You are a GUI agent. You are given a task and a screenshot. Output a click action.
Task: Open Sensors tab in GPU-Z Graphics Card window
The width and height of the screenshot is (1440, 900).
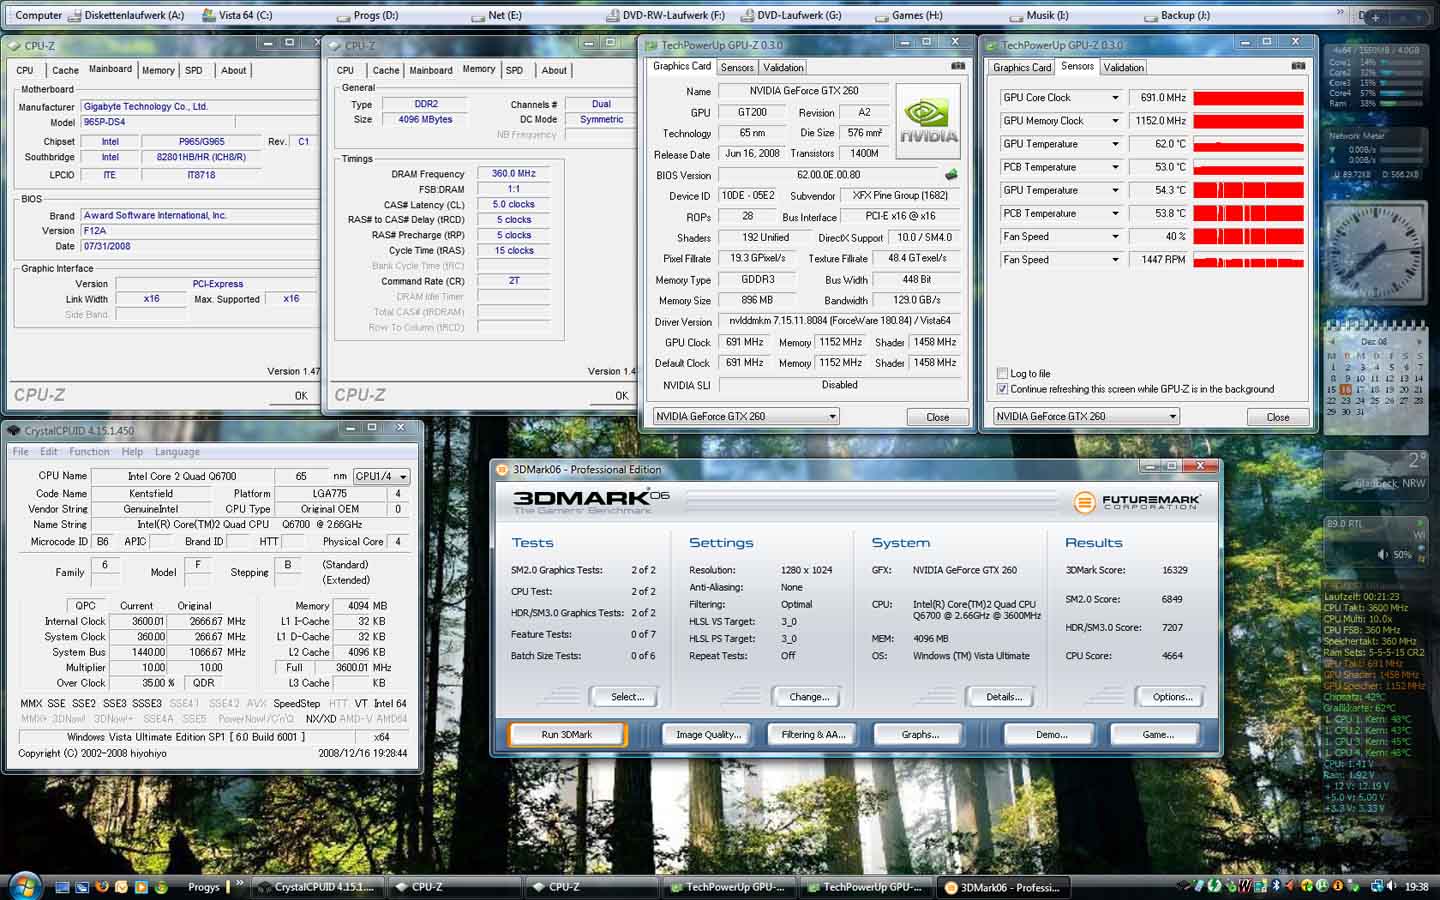[x=737, y=67]
